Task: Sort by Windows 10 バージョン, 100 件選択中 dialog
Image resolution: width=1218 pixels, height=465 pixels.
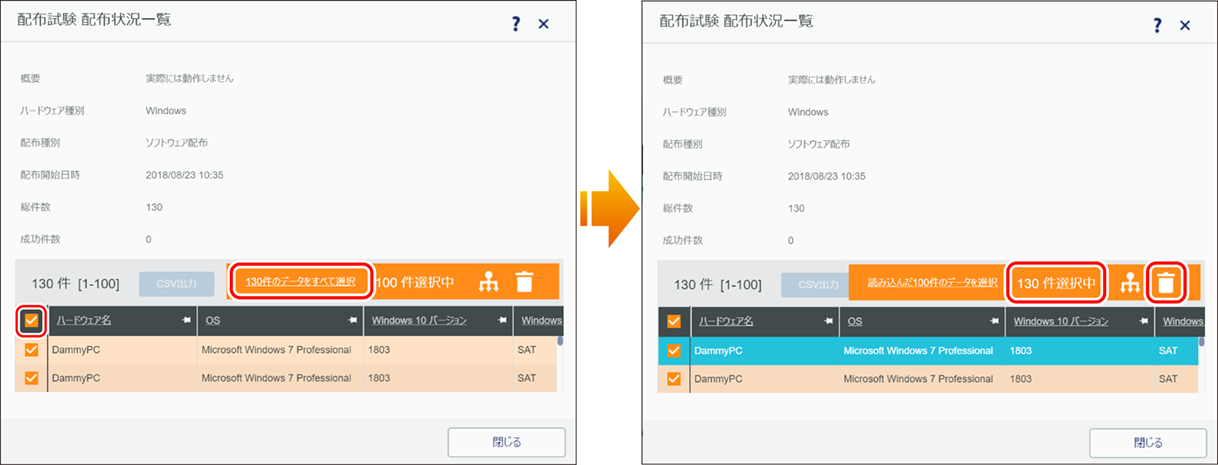Action: (x=417, y=321)
